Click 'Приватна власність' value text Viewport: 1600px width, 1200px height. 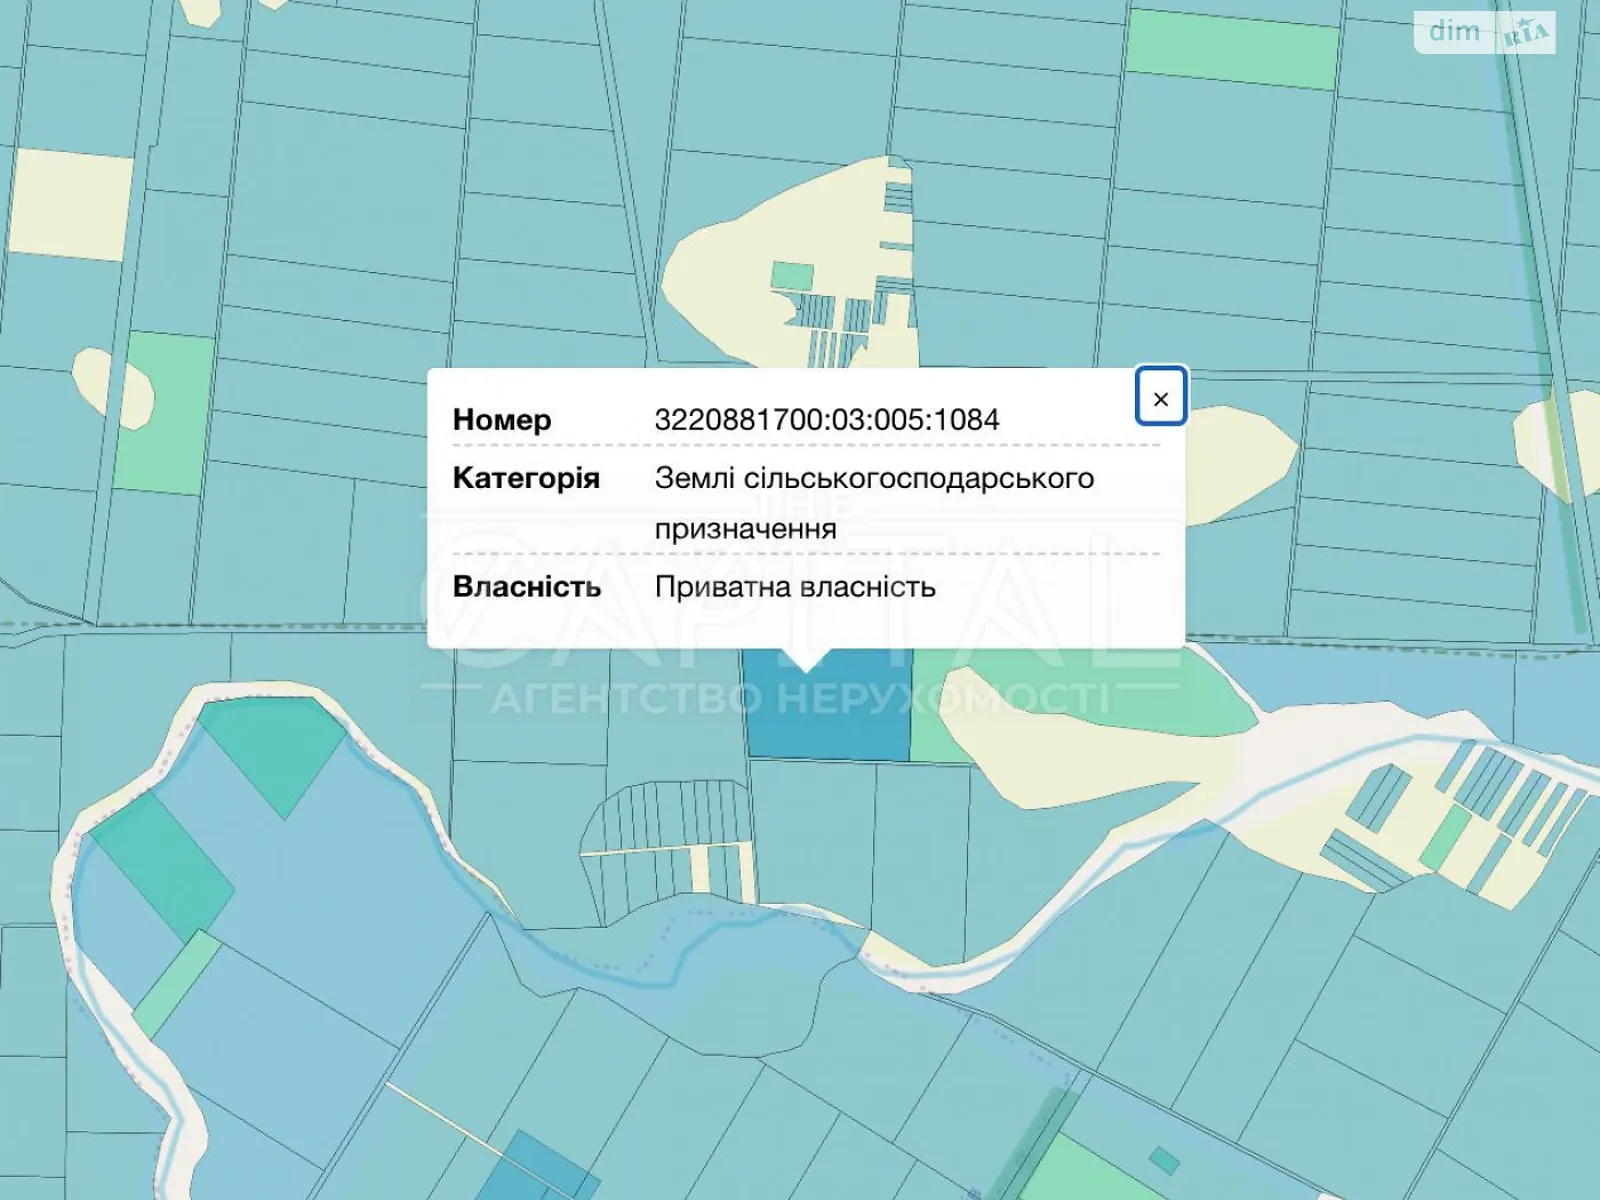[x=795, y=586]
